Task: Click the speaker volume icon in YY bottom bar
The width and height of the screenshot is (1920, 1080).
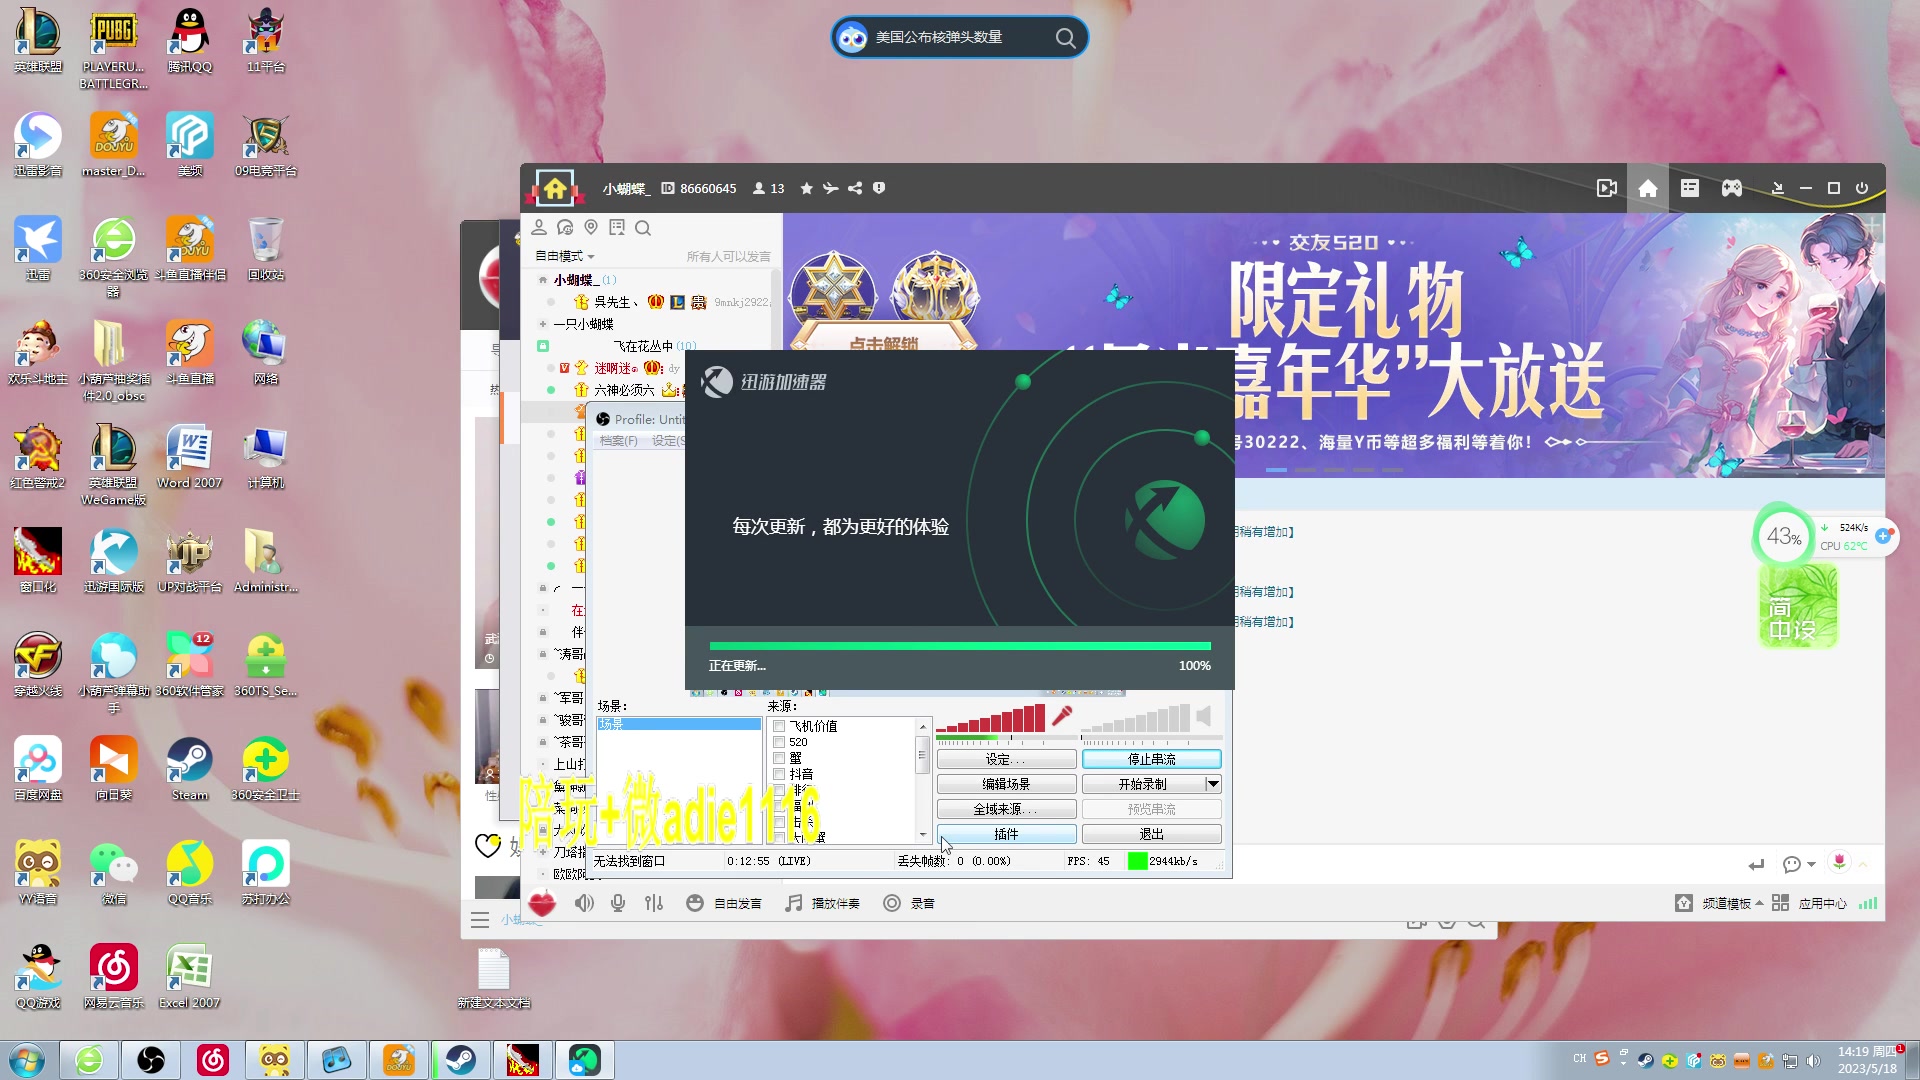Action: coord(584,903)
